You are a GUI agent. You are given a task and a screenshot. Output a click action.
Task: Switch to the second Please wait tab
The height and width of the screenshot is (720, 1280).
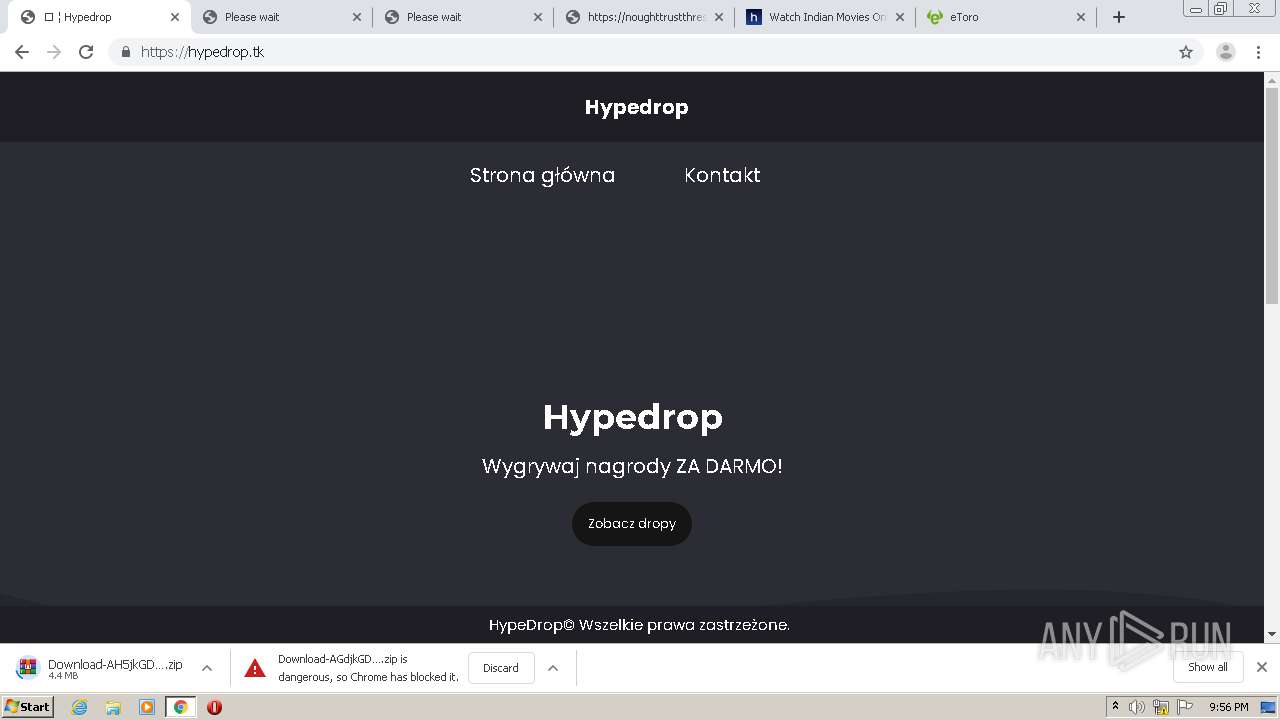coord(462,17)
